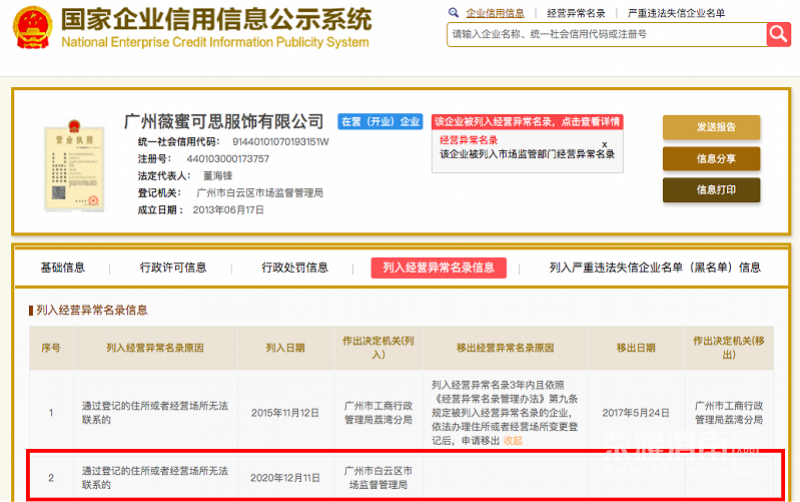Click the 信息分享 button
Screen dimensions: 800x502
pos(711,159)
